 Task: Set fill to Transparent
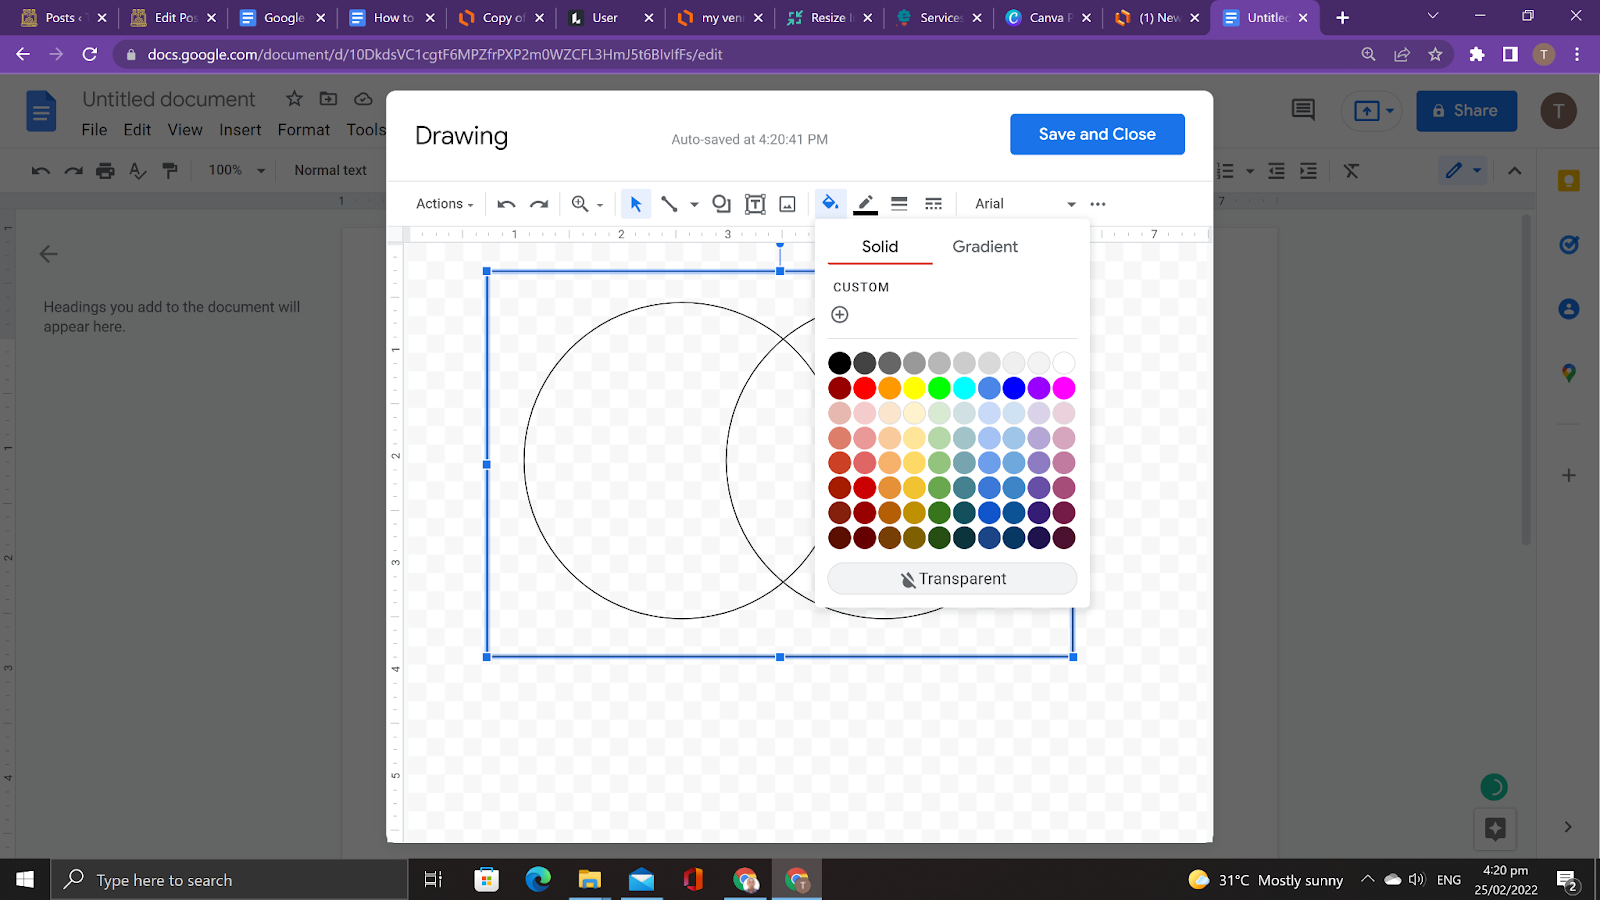coord(952,579)
